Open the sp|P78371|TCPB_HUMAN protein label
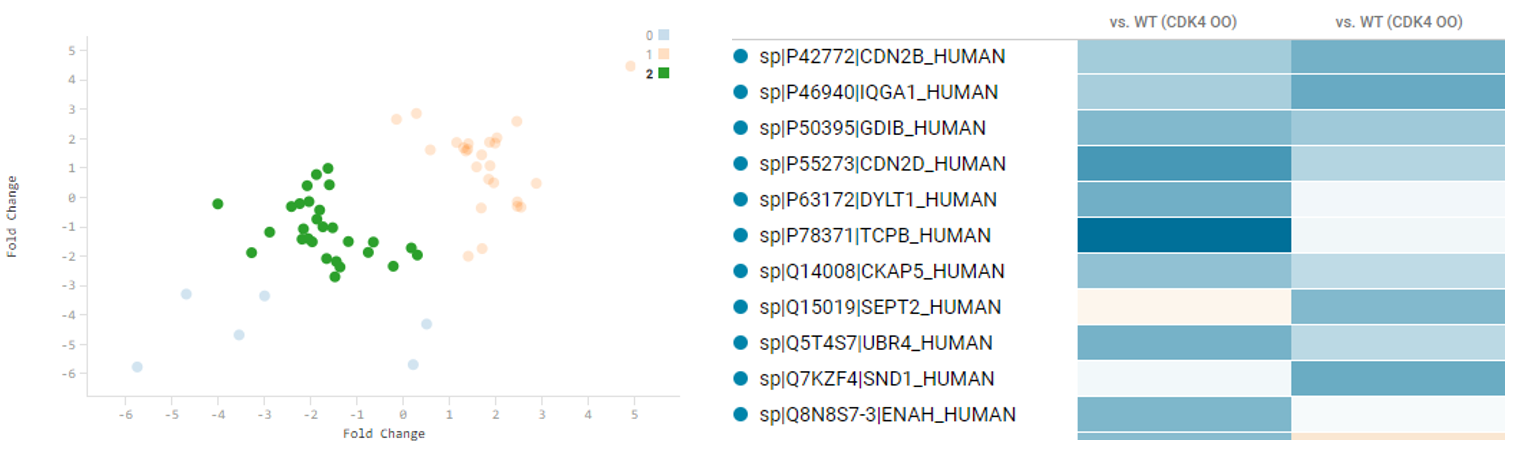Viewport: 1513px width, 456px height. pyautogui.click(x=875, y=236)
